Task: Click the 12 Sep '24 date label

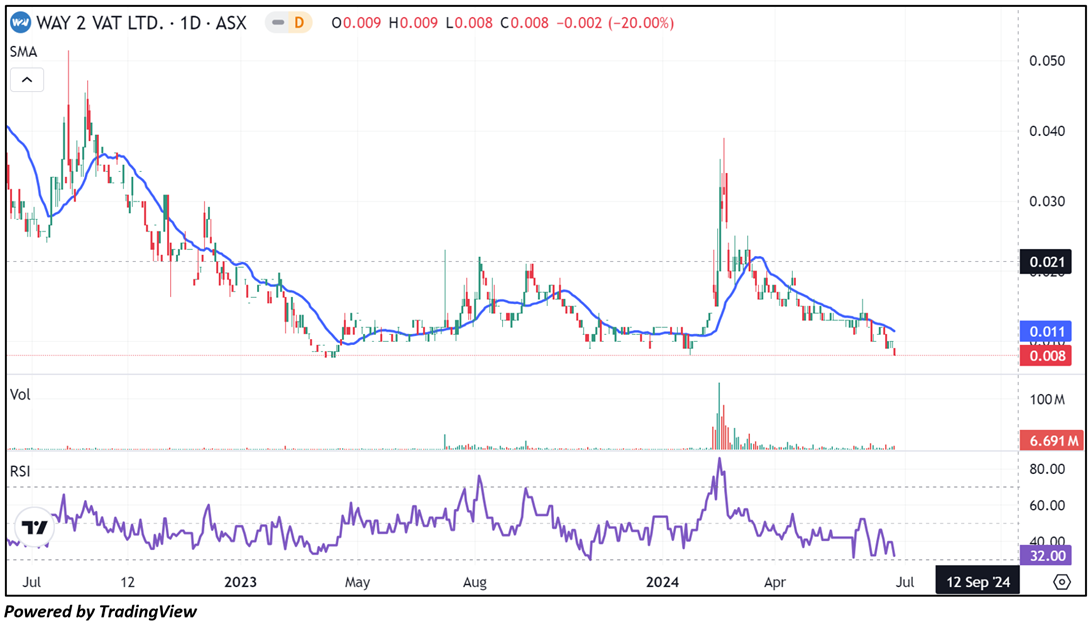Action: pos(977,581)
